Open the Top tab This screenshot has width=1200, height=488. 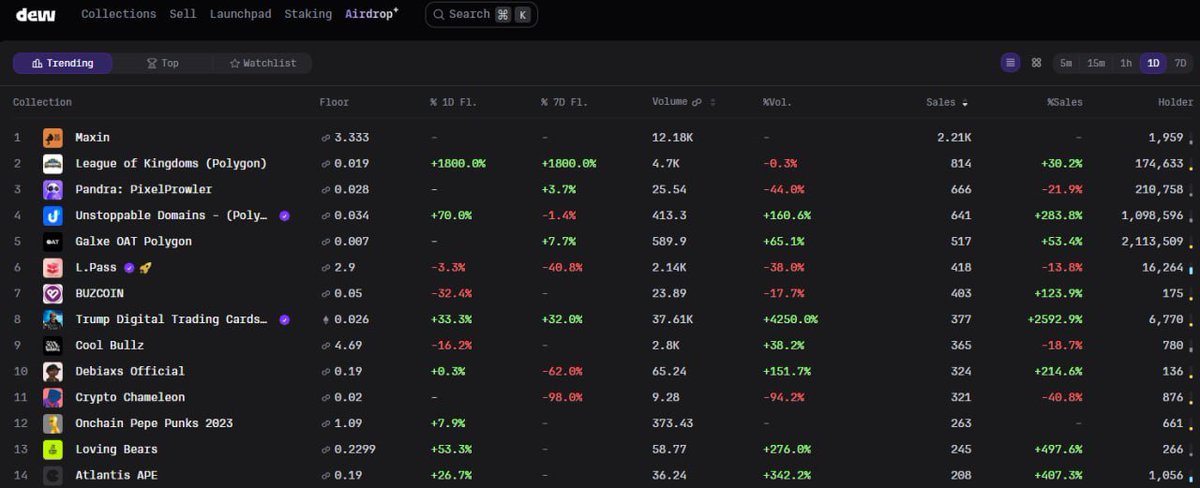[162, 63]
